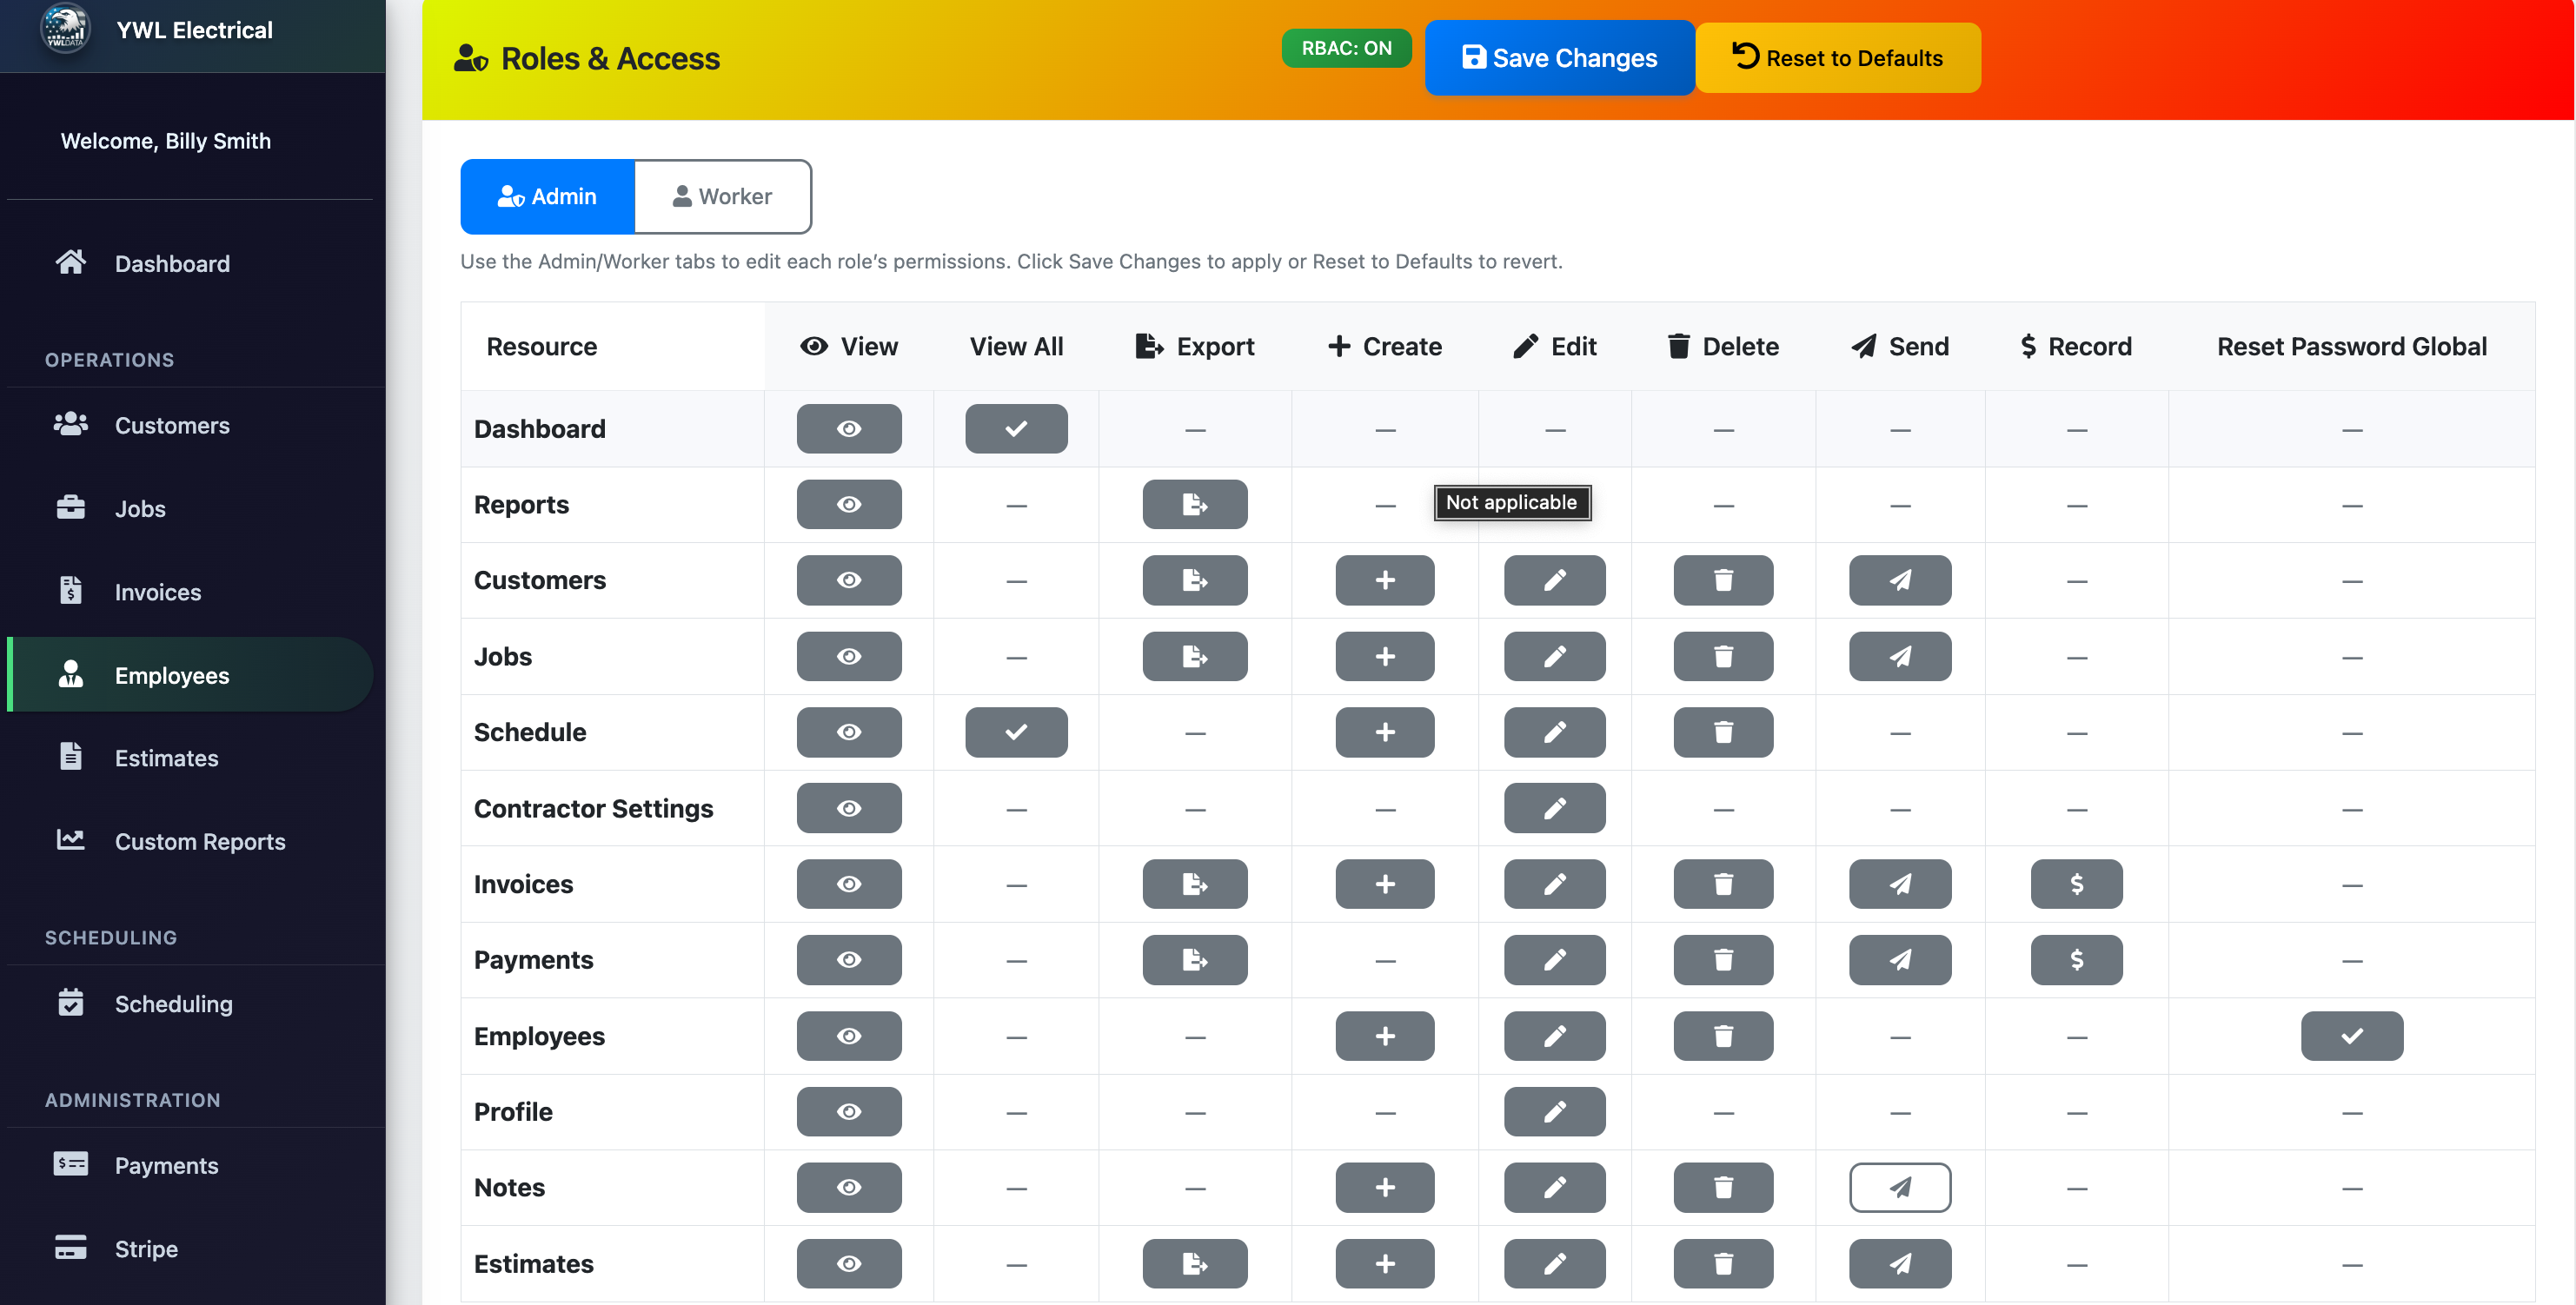This screenshot has height=1305, width=2576.
Task: Toggle the View eye for Contractor Settings
Action: coord(848,807)
